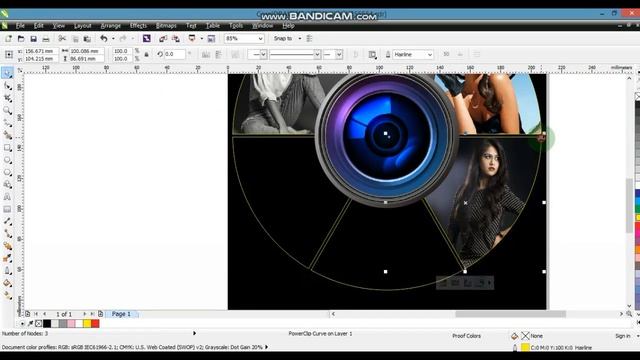
Task: Cut selection with the scissors icon
Action: [62, 38]
